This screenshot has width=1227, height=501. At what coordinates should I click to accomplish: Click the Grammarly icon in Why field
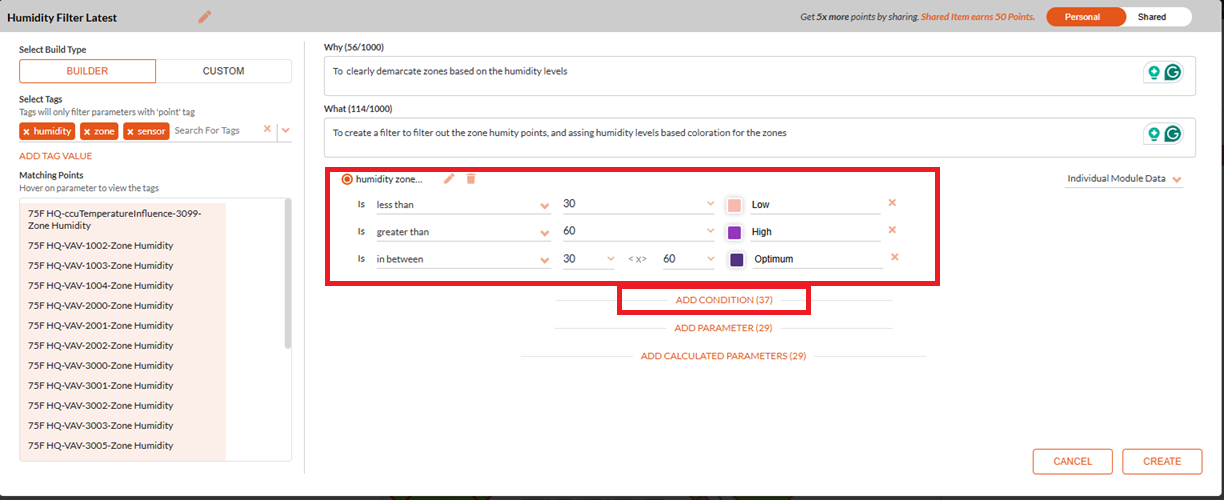1173,72
